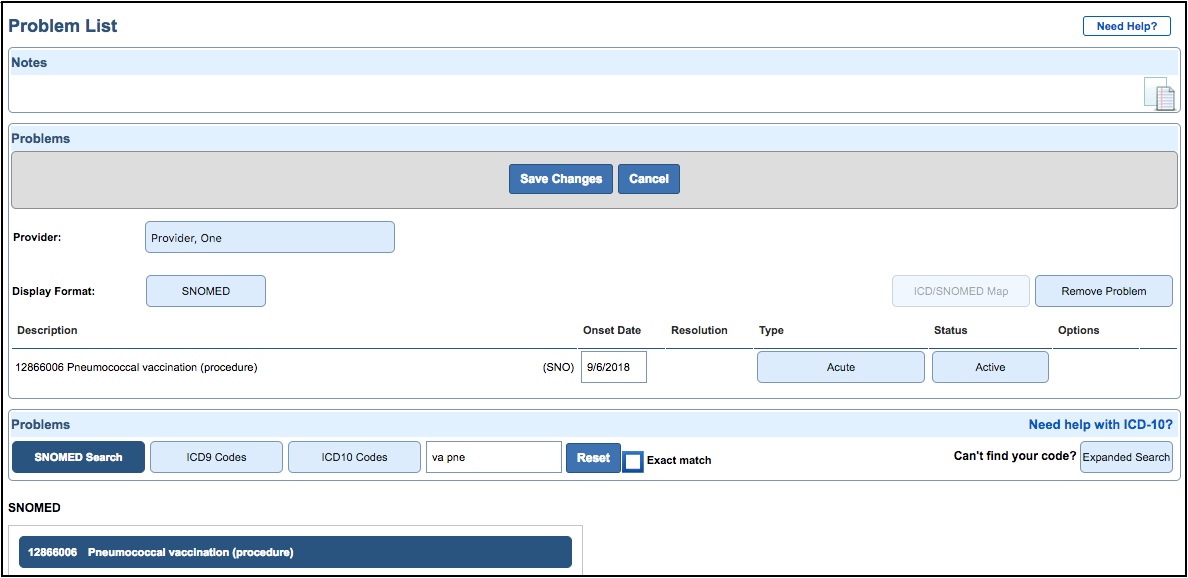The width and height of the screenshot is (1188, 578).
Task: Enable the Exact match checkbox
Action: point(633,461)
